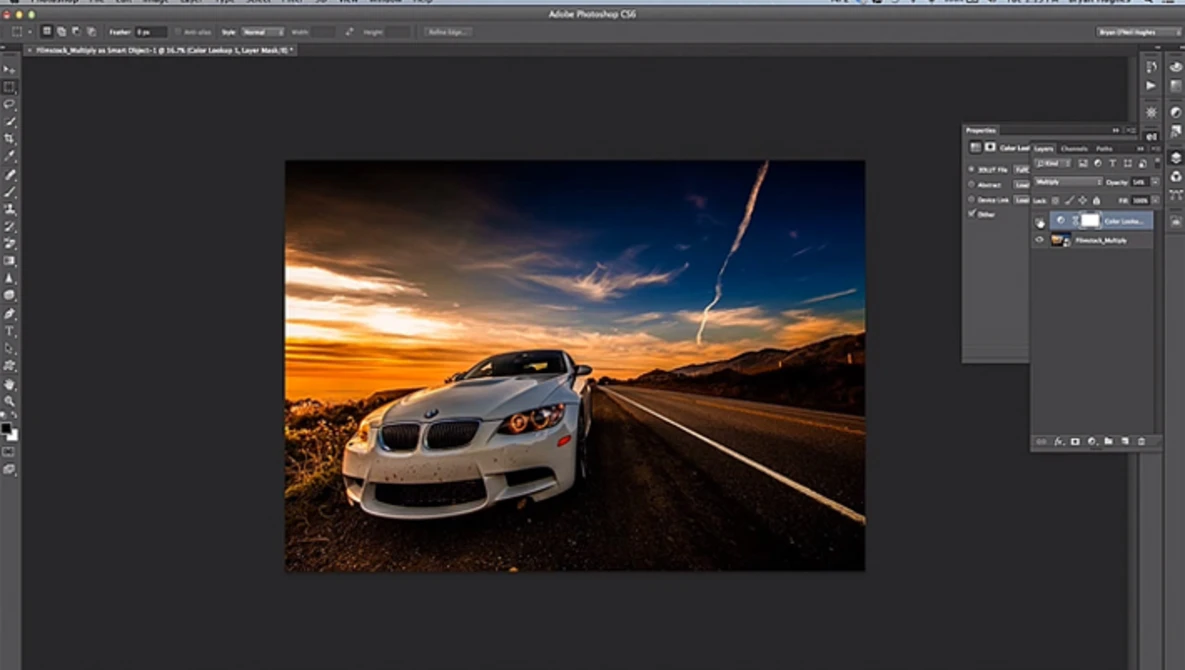Select the Gradient tool
This screenshot has width=1185, height=670.
[x=9, y=261]
